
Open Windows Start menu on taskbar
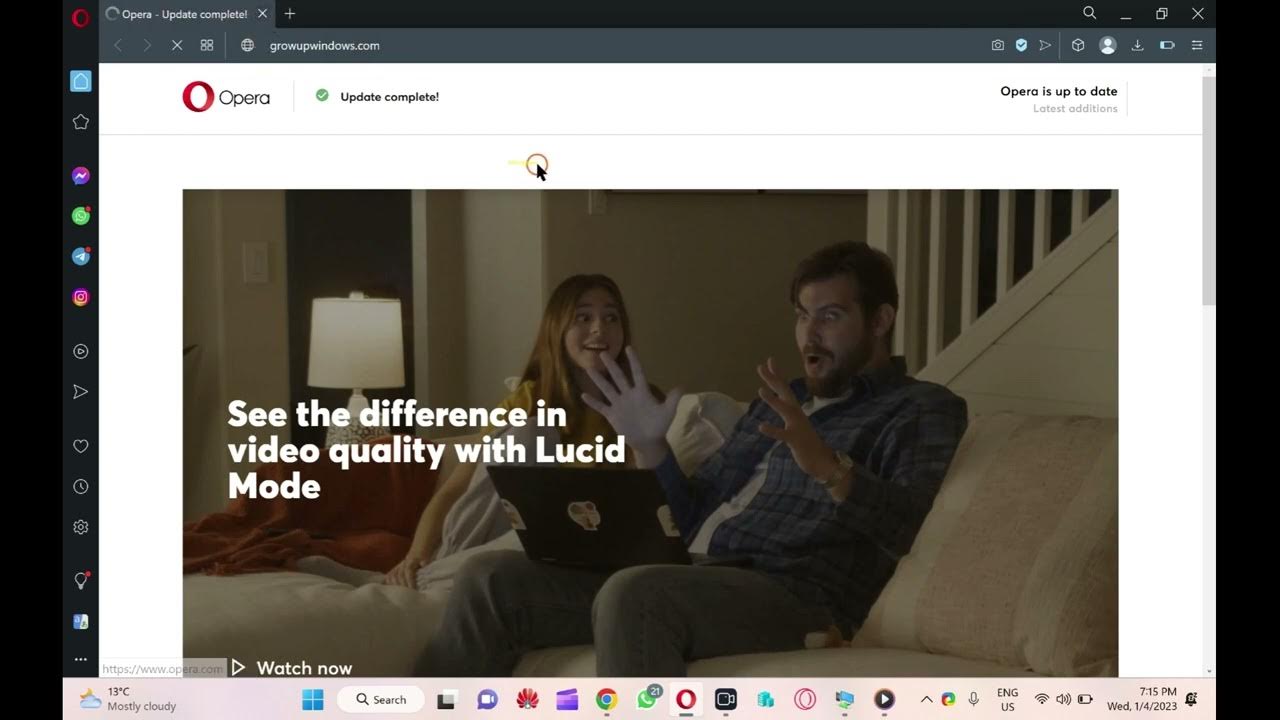coord(313,699)
